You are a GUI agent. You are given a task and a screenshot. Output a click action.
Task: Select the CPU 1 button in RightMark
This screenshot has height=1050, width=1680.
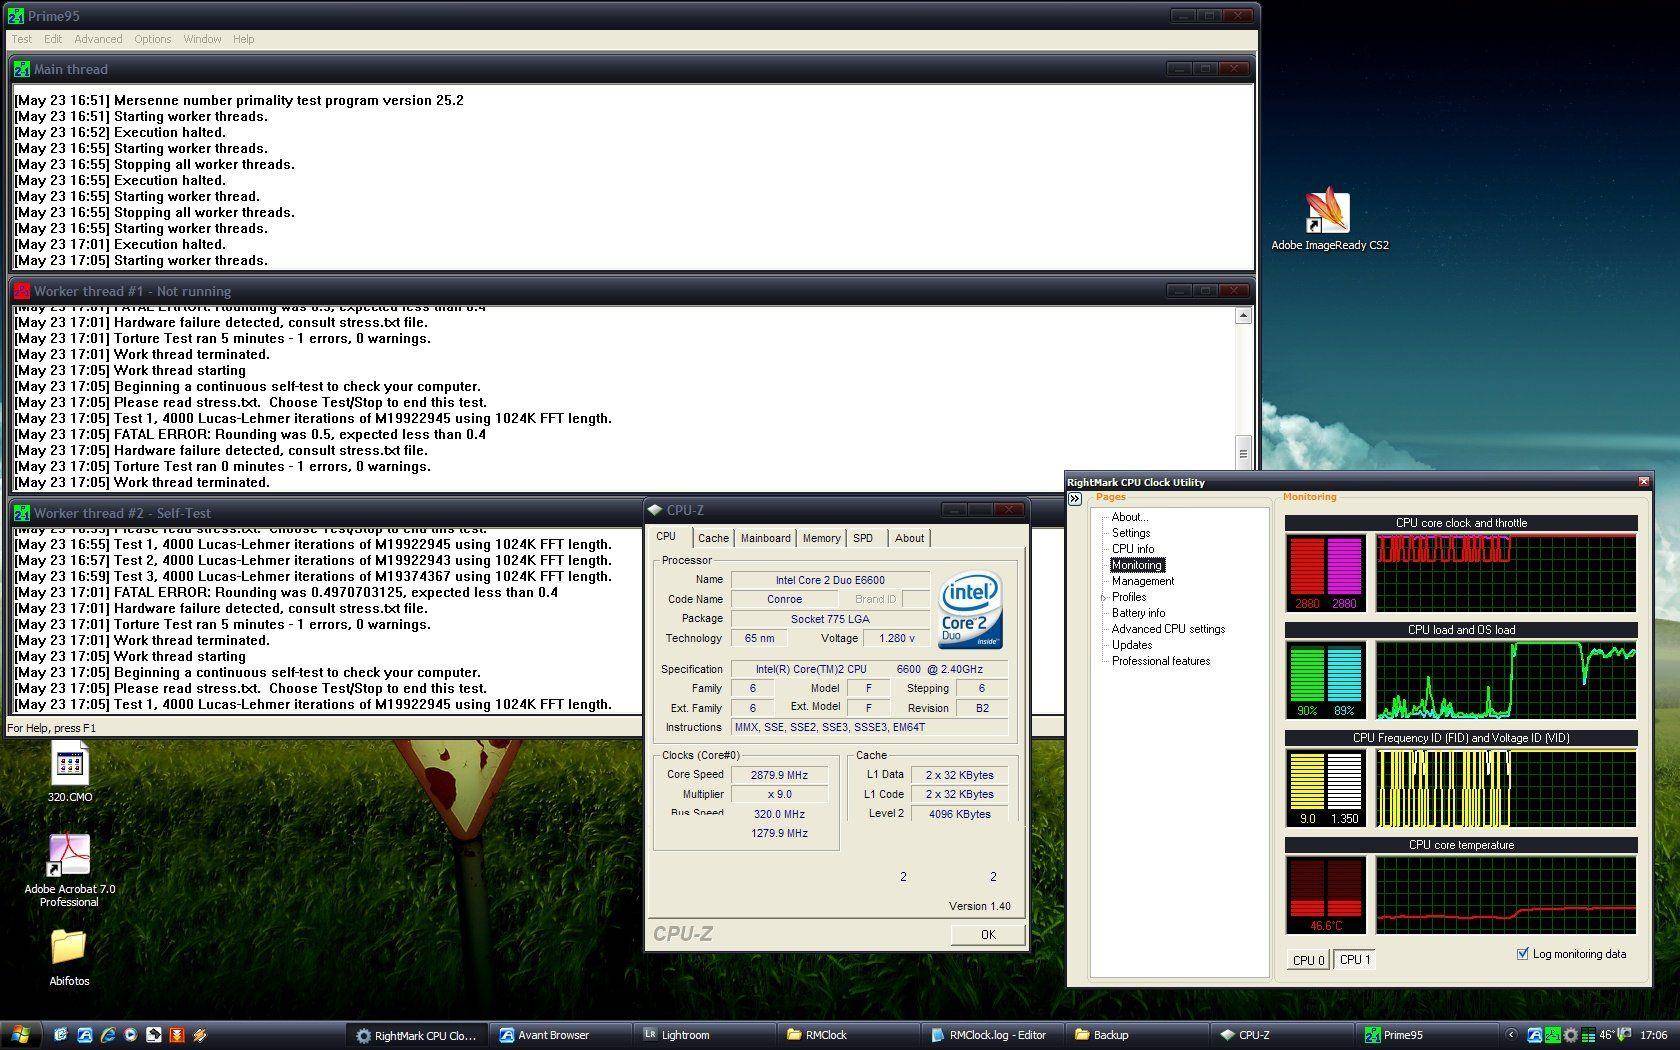click(1355, 960)
